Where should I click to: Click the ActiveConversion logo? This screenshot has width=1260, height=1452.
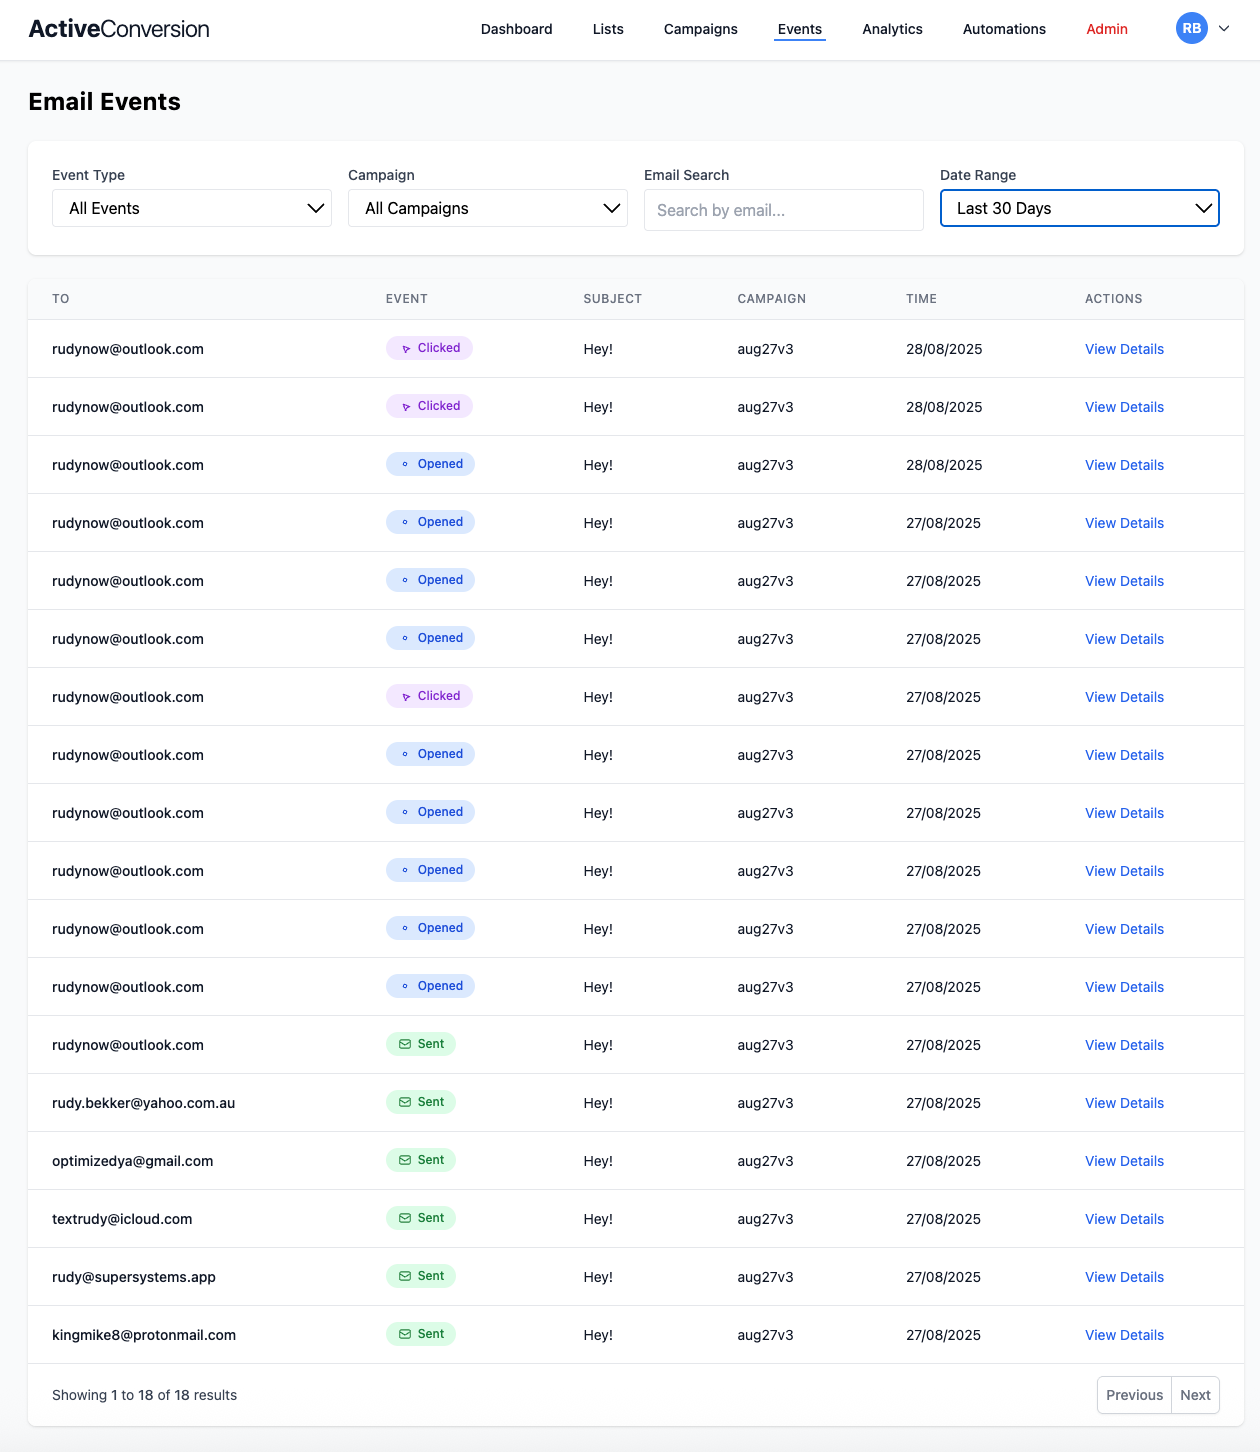pyautogui.click(x=119, y=29)
